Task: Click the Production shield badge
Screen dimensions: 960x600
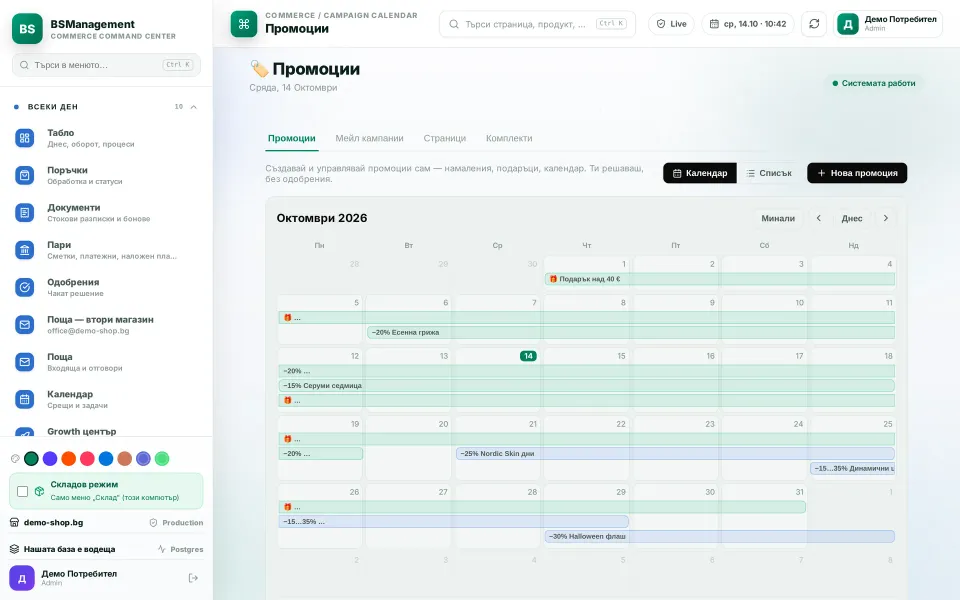Action: [176, 522]
